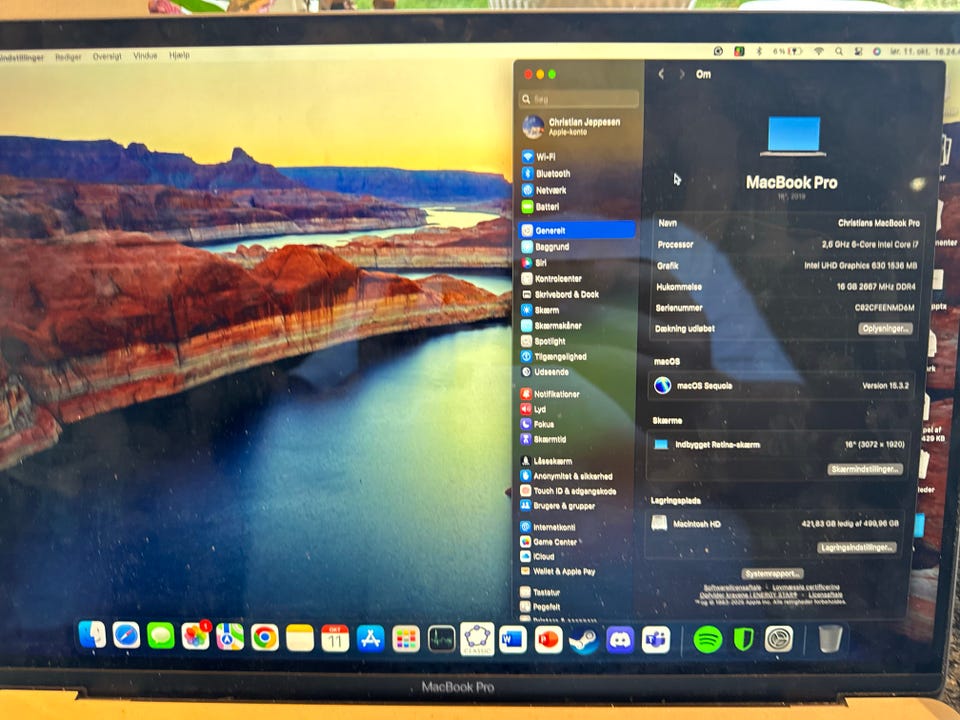This screenshot has width=960, height=720.
Task: Launch Microsoft Word from the Dock
Action: click(x=513, y=640)
